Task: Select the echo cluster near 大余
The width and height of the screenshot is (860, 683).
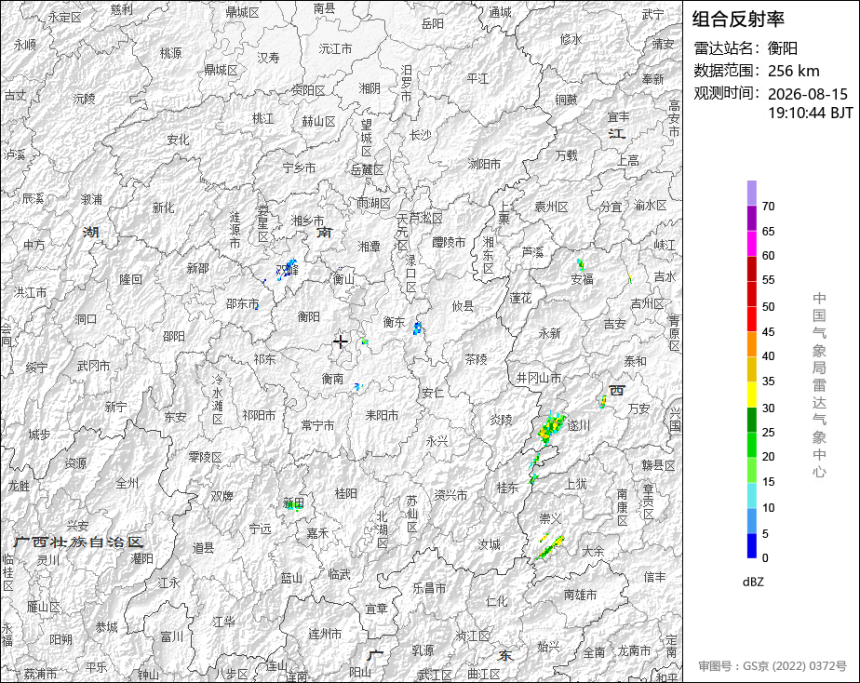Action: tap(551, 547)
